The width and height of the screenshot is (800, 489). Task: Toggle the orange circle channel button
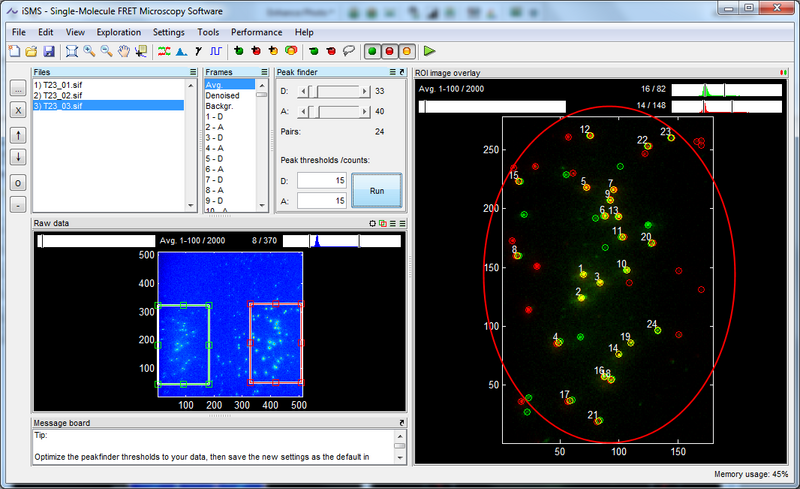(x=406, y=50)
